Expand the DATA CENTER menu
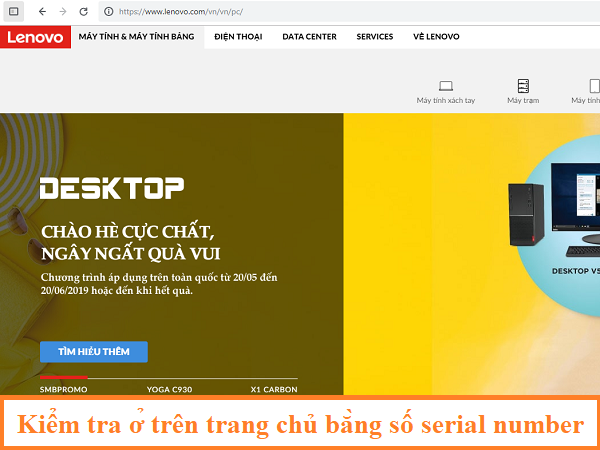The height and width of the screenshot is (450, 600). coord(309,37)
